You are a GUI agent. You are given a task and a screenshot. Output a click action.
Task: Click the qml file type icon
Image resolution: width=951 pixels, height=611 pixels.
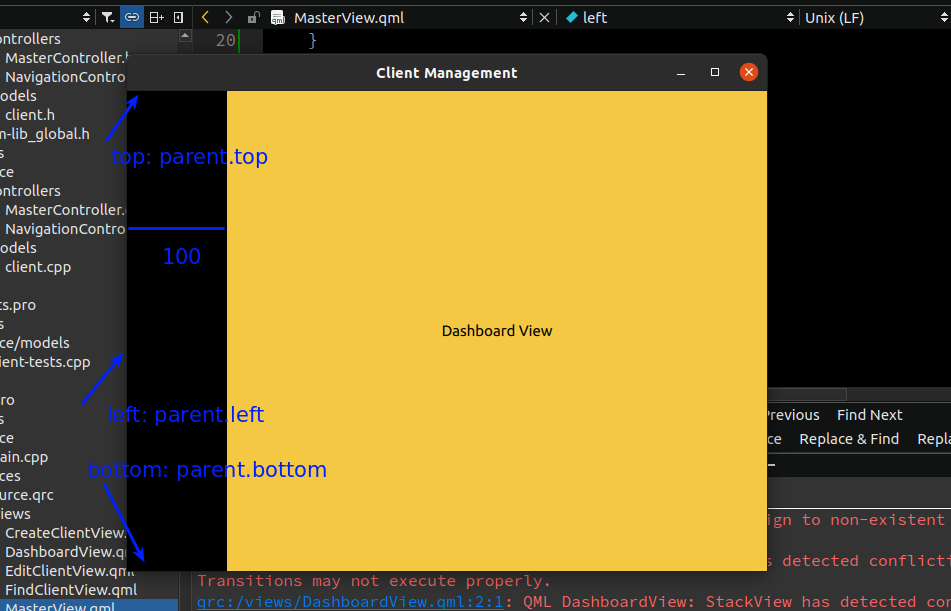[x=278, y=18]
